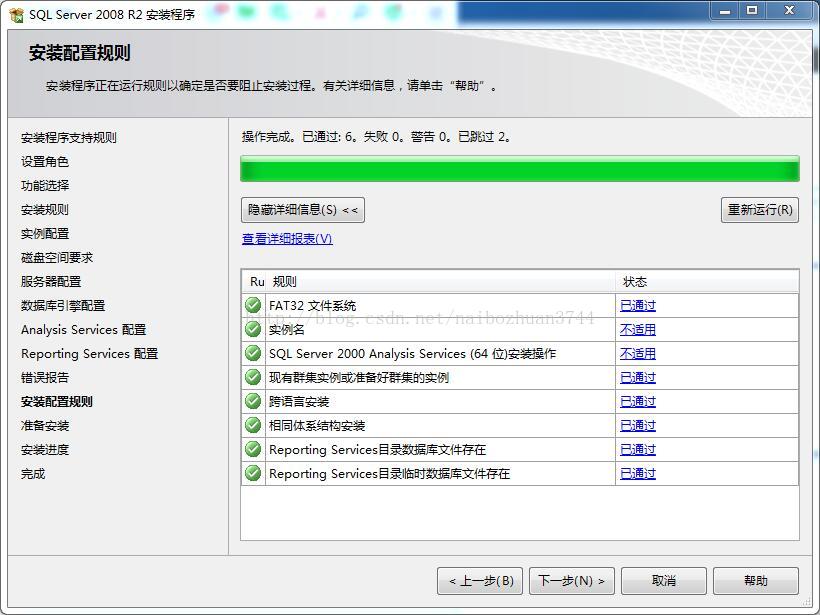Click the SQL Server installer icon in the title bar
Viewport: 820px width, 615px height.
[16, 15]
